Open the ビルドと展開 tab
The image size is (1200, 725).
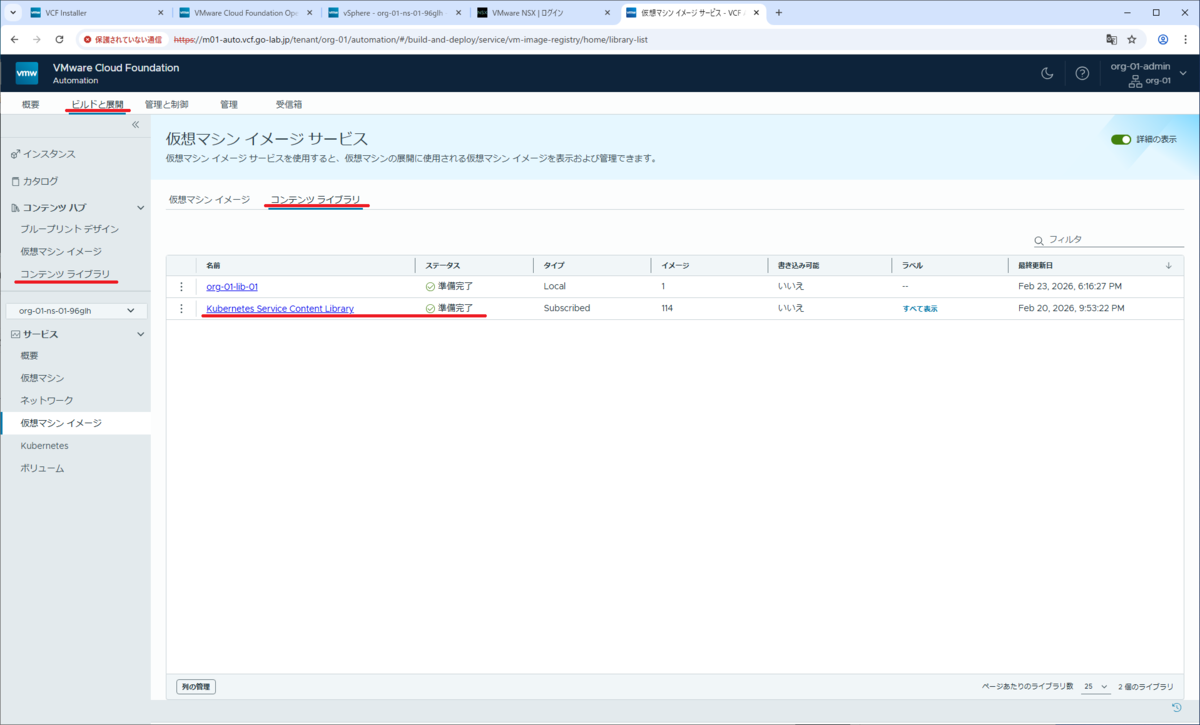click(x=98, y=104)
